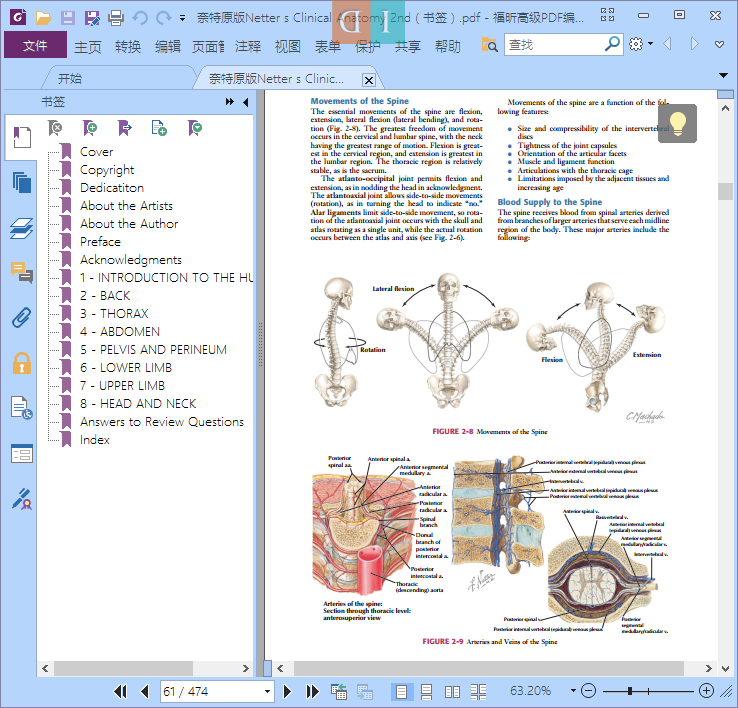Close the Netter's Clinical document tab
The width and height of the screenshot is (738, 708).
(x=369, y=80)
